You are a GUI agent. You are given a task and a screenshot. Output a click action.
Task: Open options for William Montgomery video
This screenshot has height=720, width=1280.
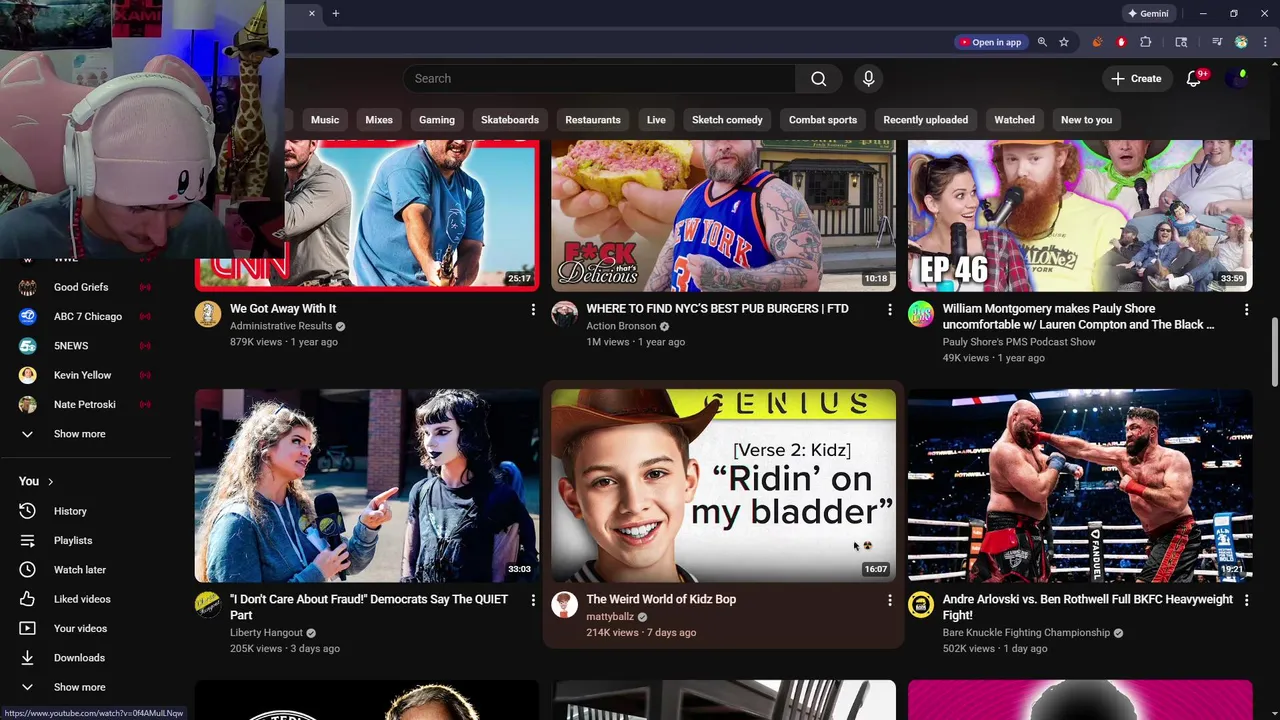pyautogui.click(x=1246, y=310)
